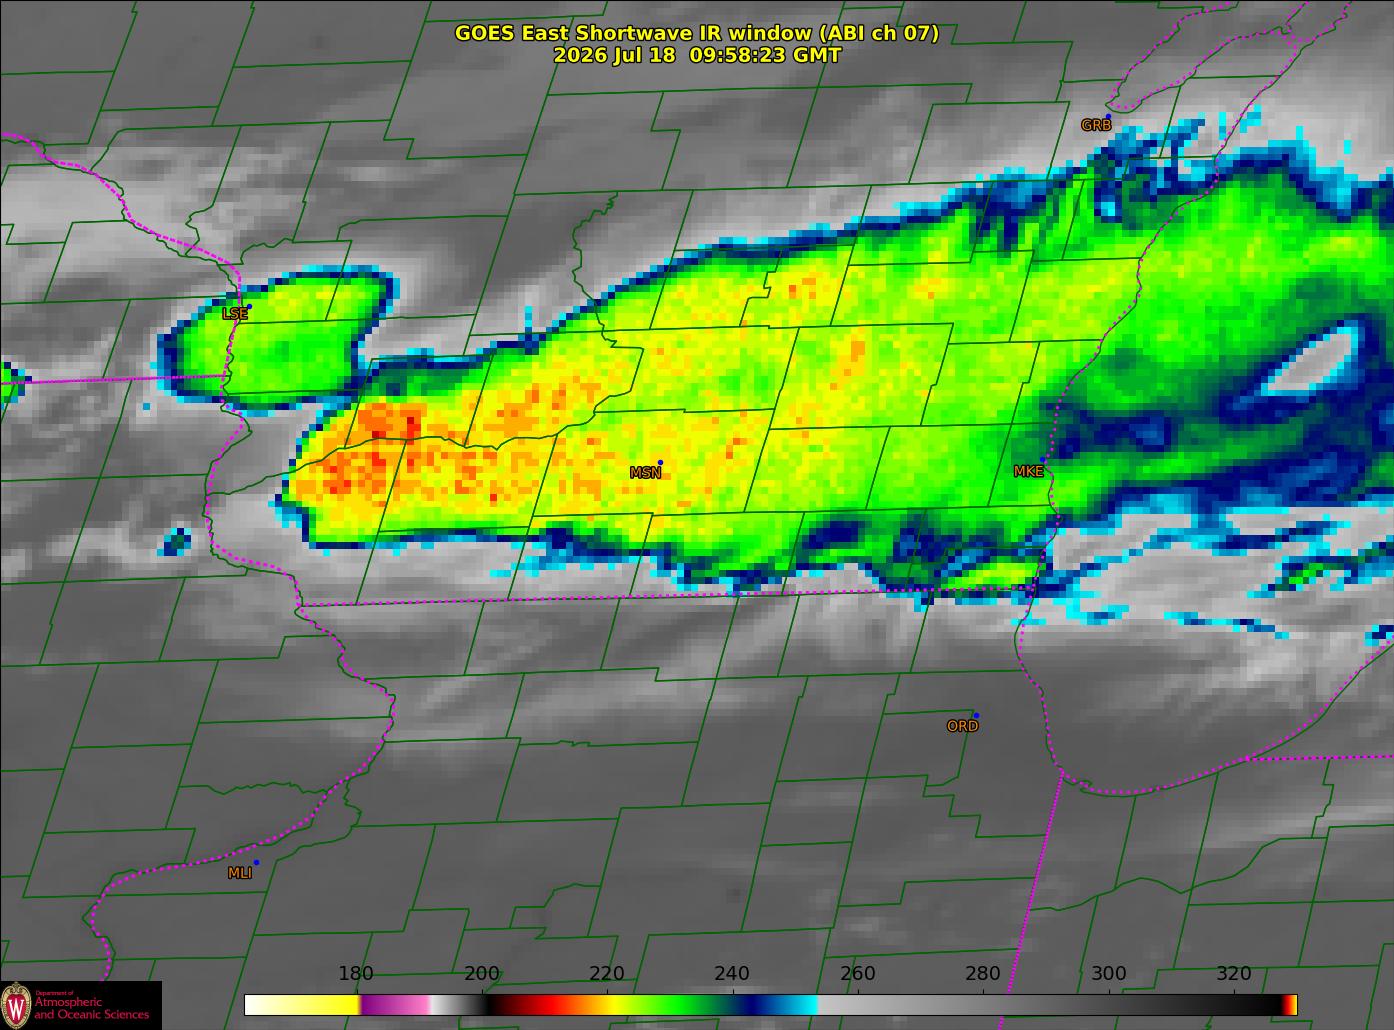Click the 320 value on color scale
This screenshot has width=1394, height=1030.
(1234, 974)
